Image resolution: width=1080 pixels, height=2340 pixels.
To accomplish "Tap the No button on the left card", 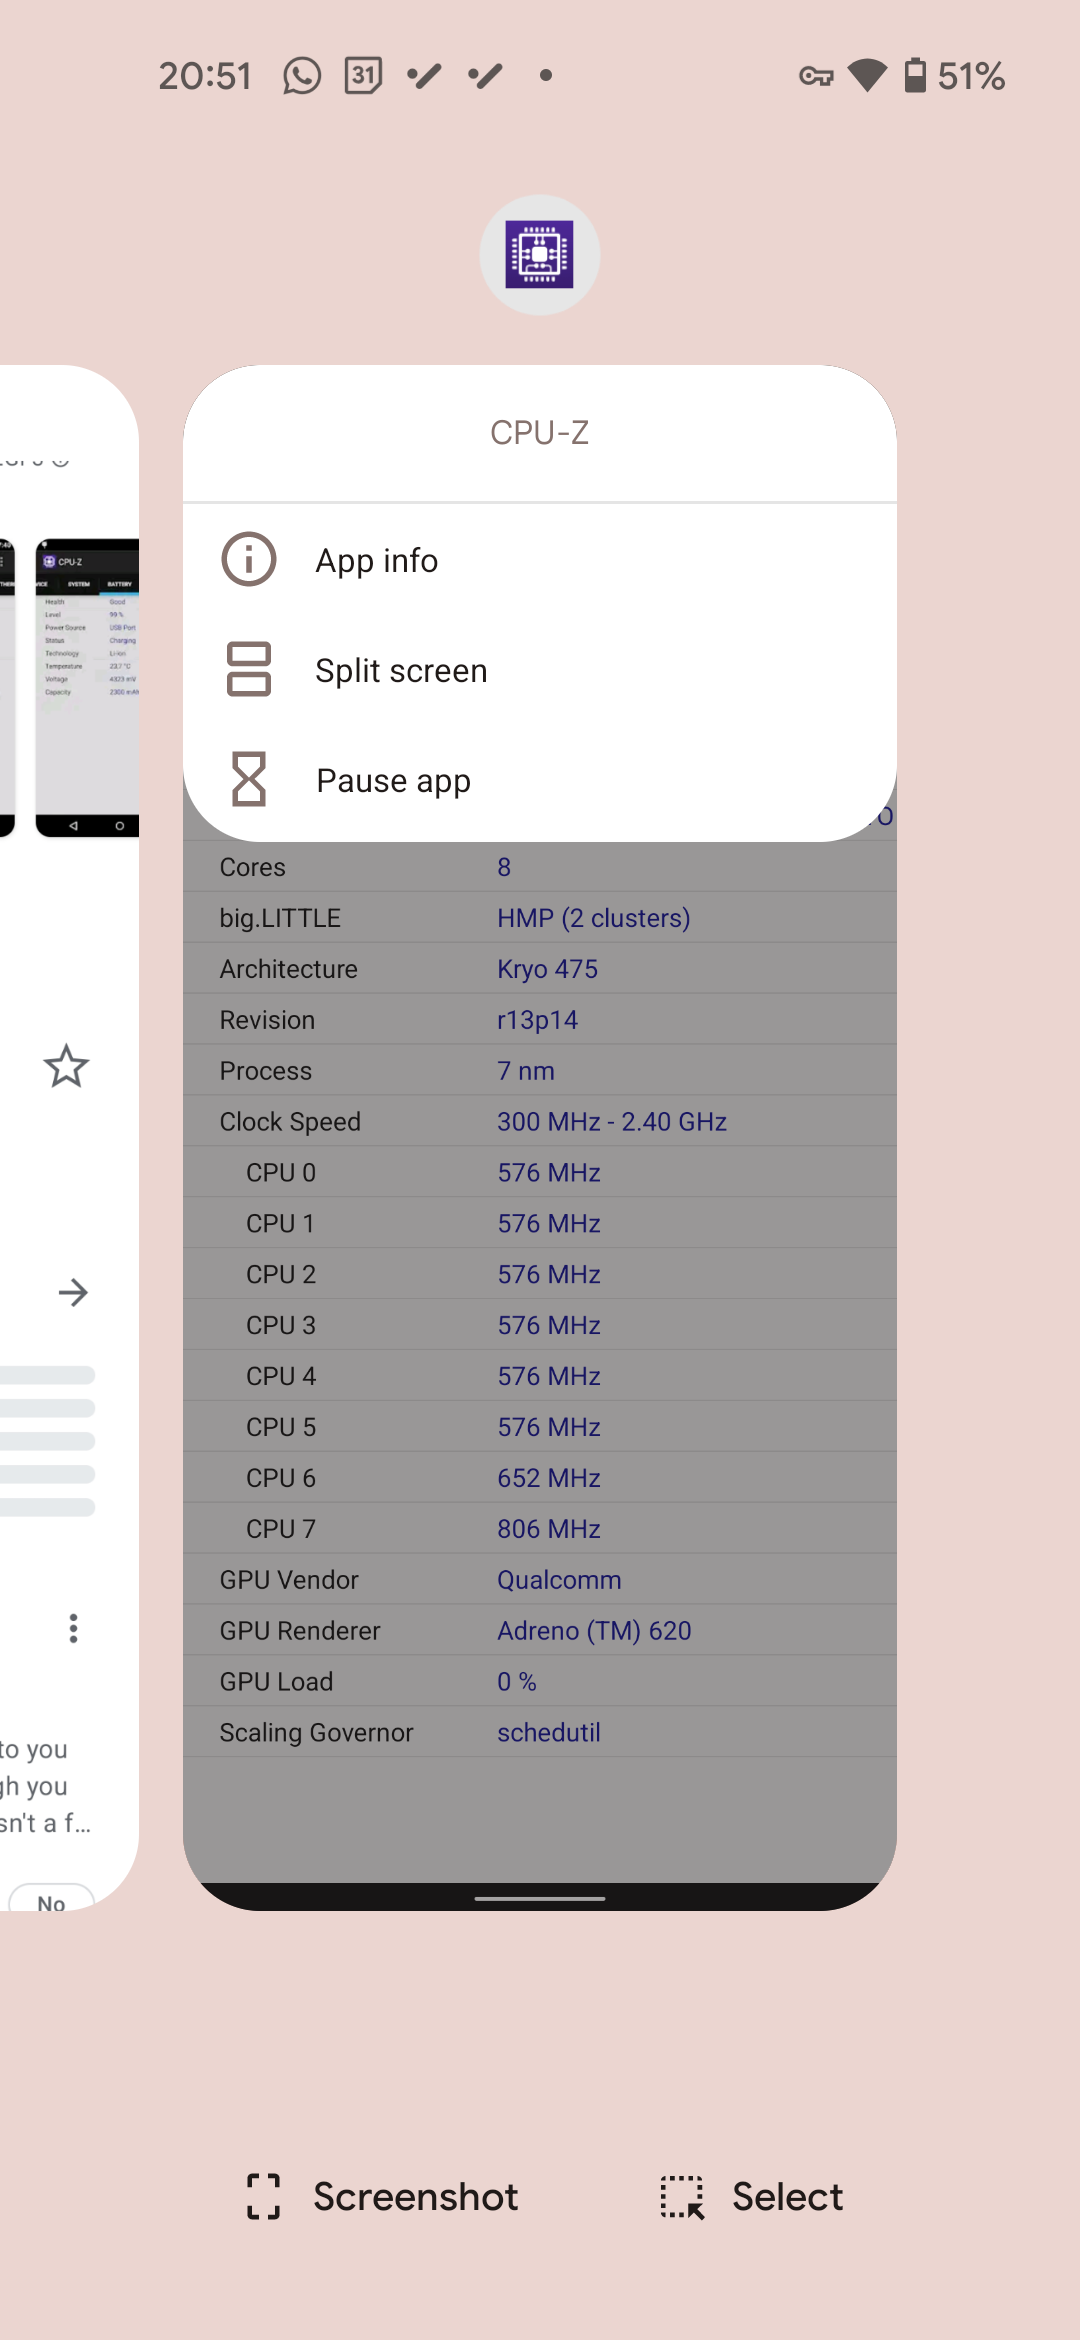I will (51, 1900).
